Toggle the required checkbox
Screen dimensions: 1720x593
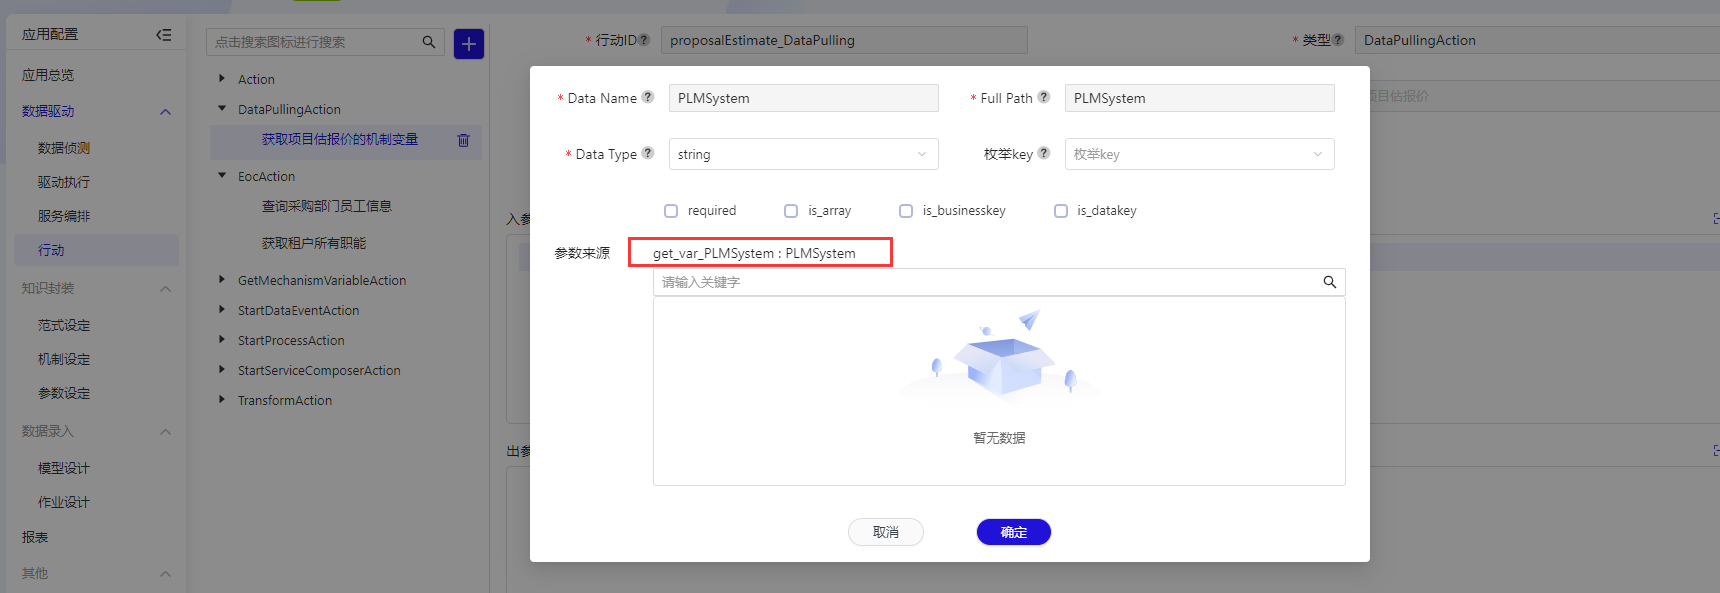pos(671,211)
